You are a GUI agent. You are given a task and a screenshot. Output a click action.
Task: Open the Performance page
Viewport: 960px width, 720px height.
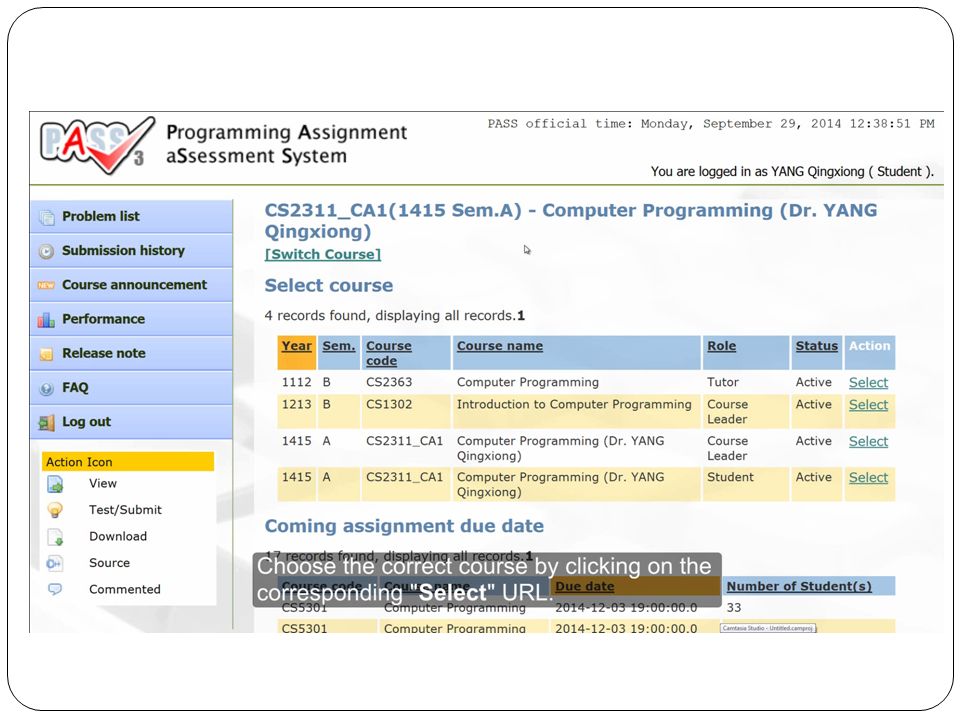coord(131,320)
